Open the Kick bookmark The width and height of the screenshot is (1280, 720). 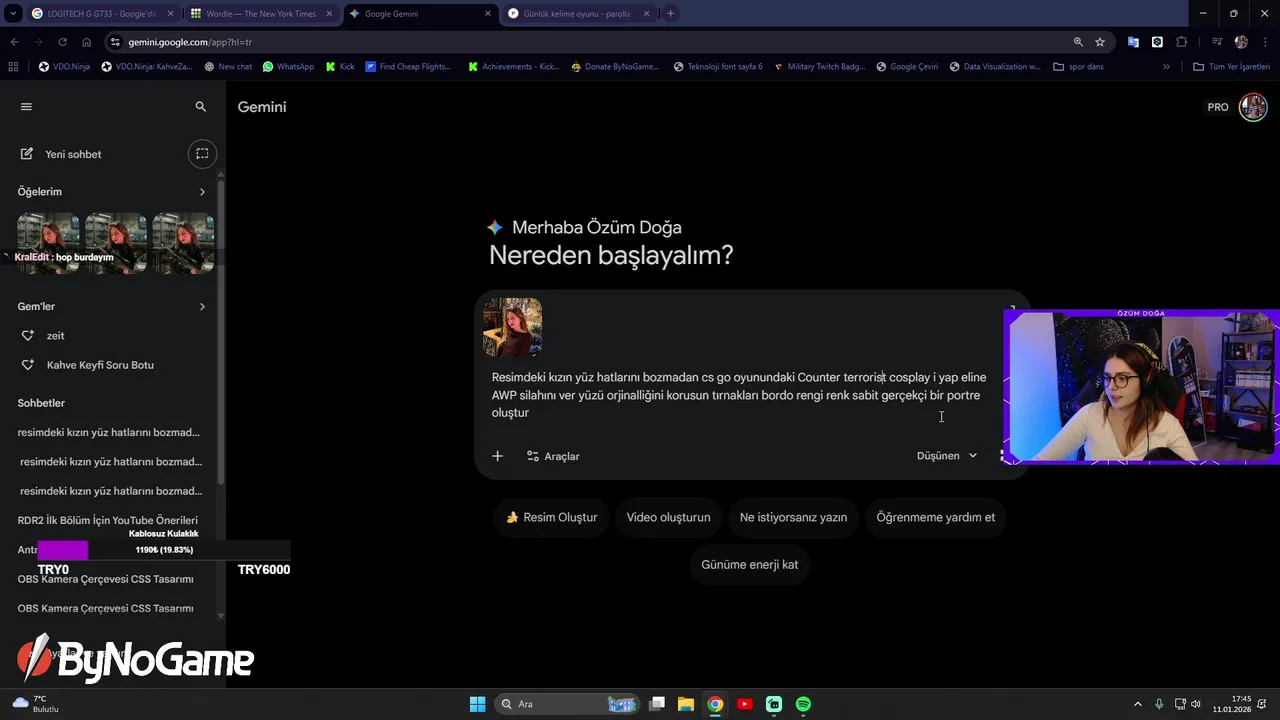click(x=340, y=67)
